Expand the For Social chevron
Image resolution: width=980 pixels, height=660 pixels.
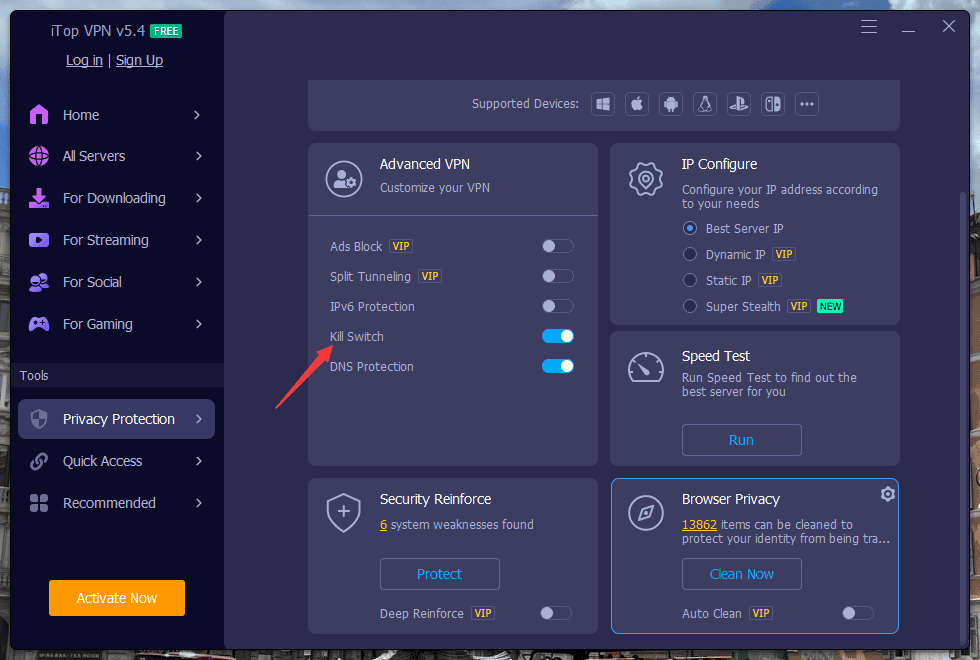199,282
